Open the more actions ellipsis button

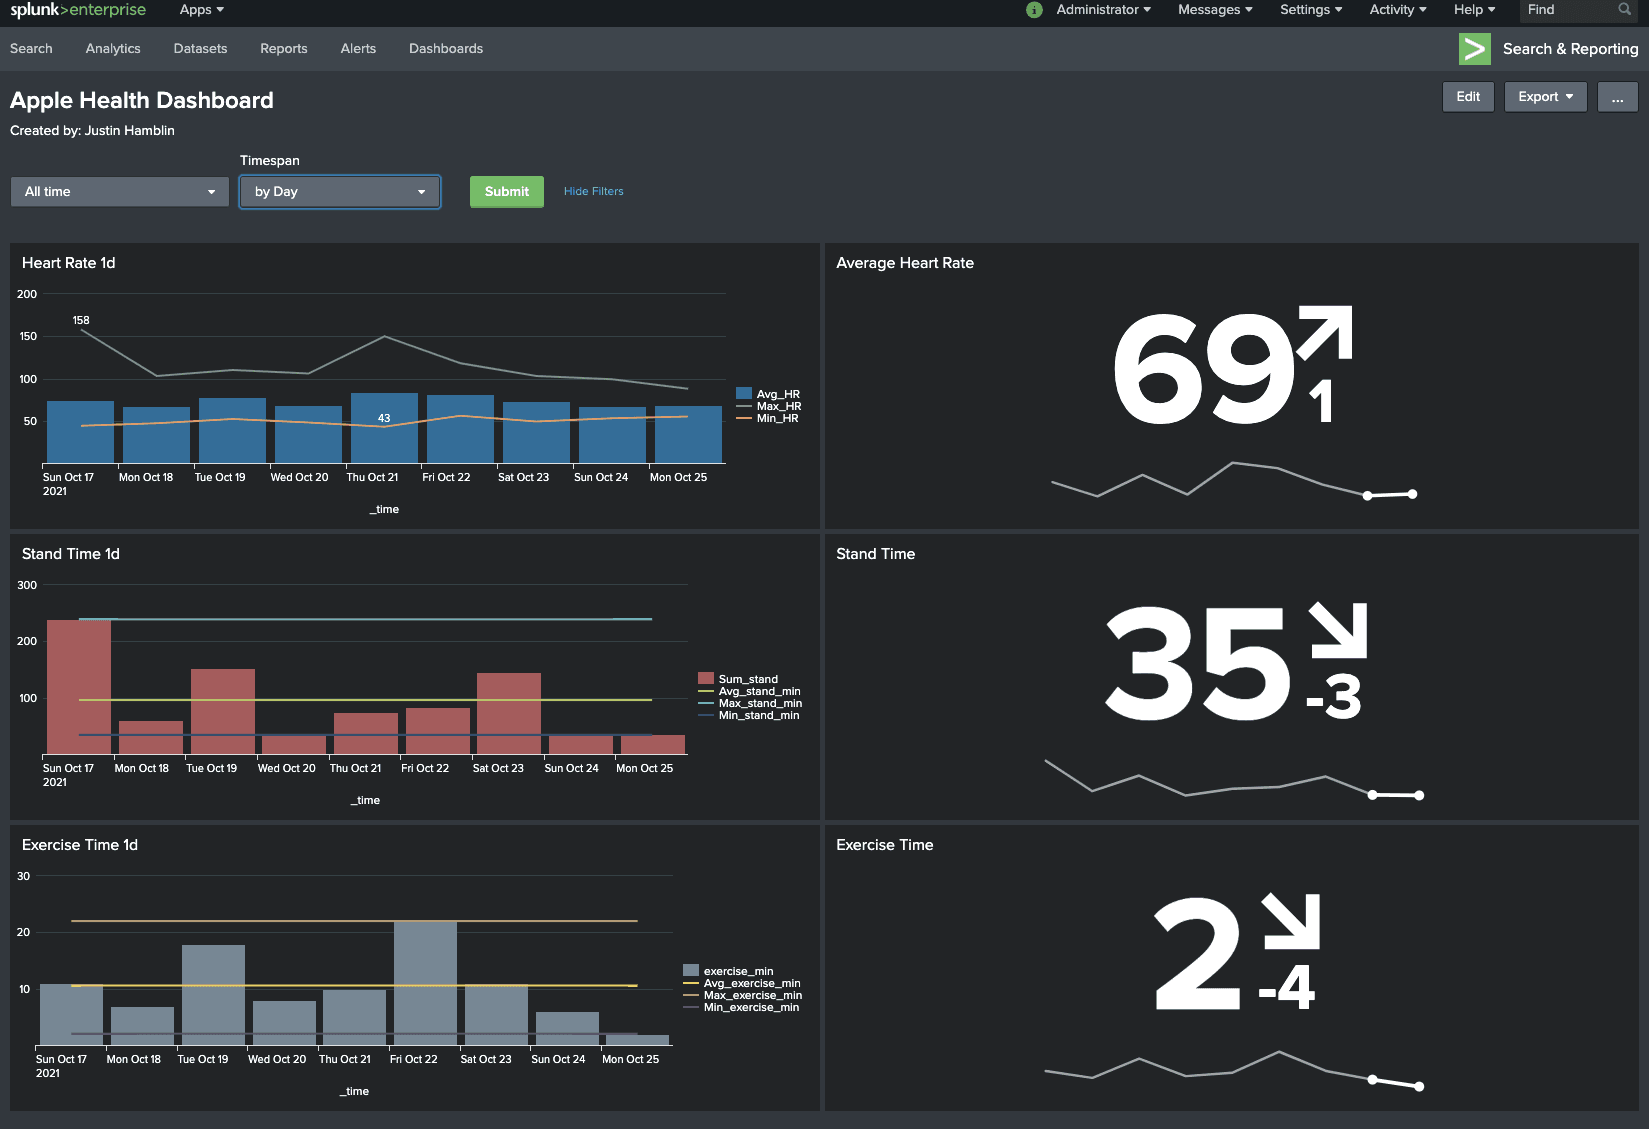[1617, 97]
